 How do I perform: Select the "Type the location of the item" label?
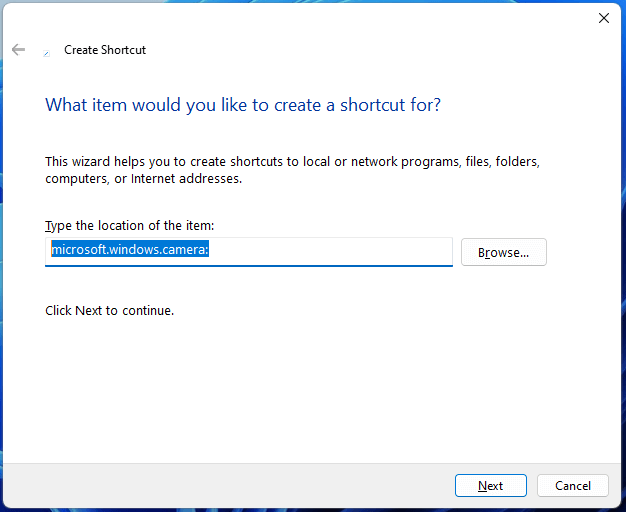(x=130, y=226)
